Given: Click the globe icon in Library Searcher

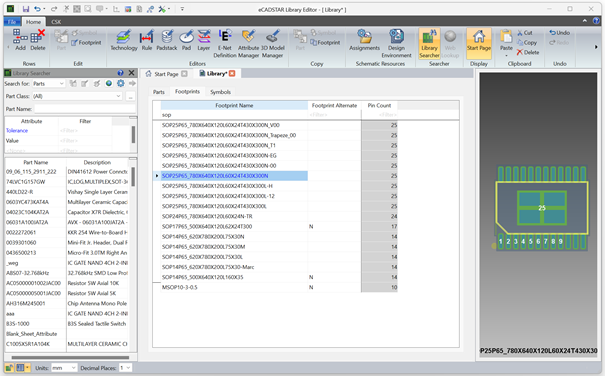Looking at the screenshot, I should coord(109,83).
